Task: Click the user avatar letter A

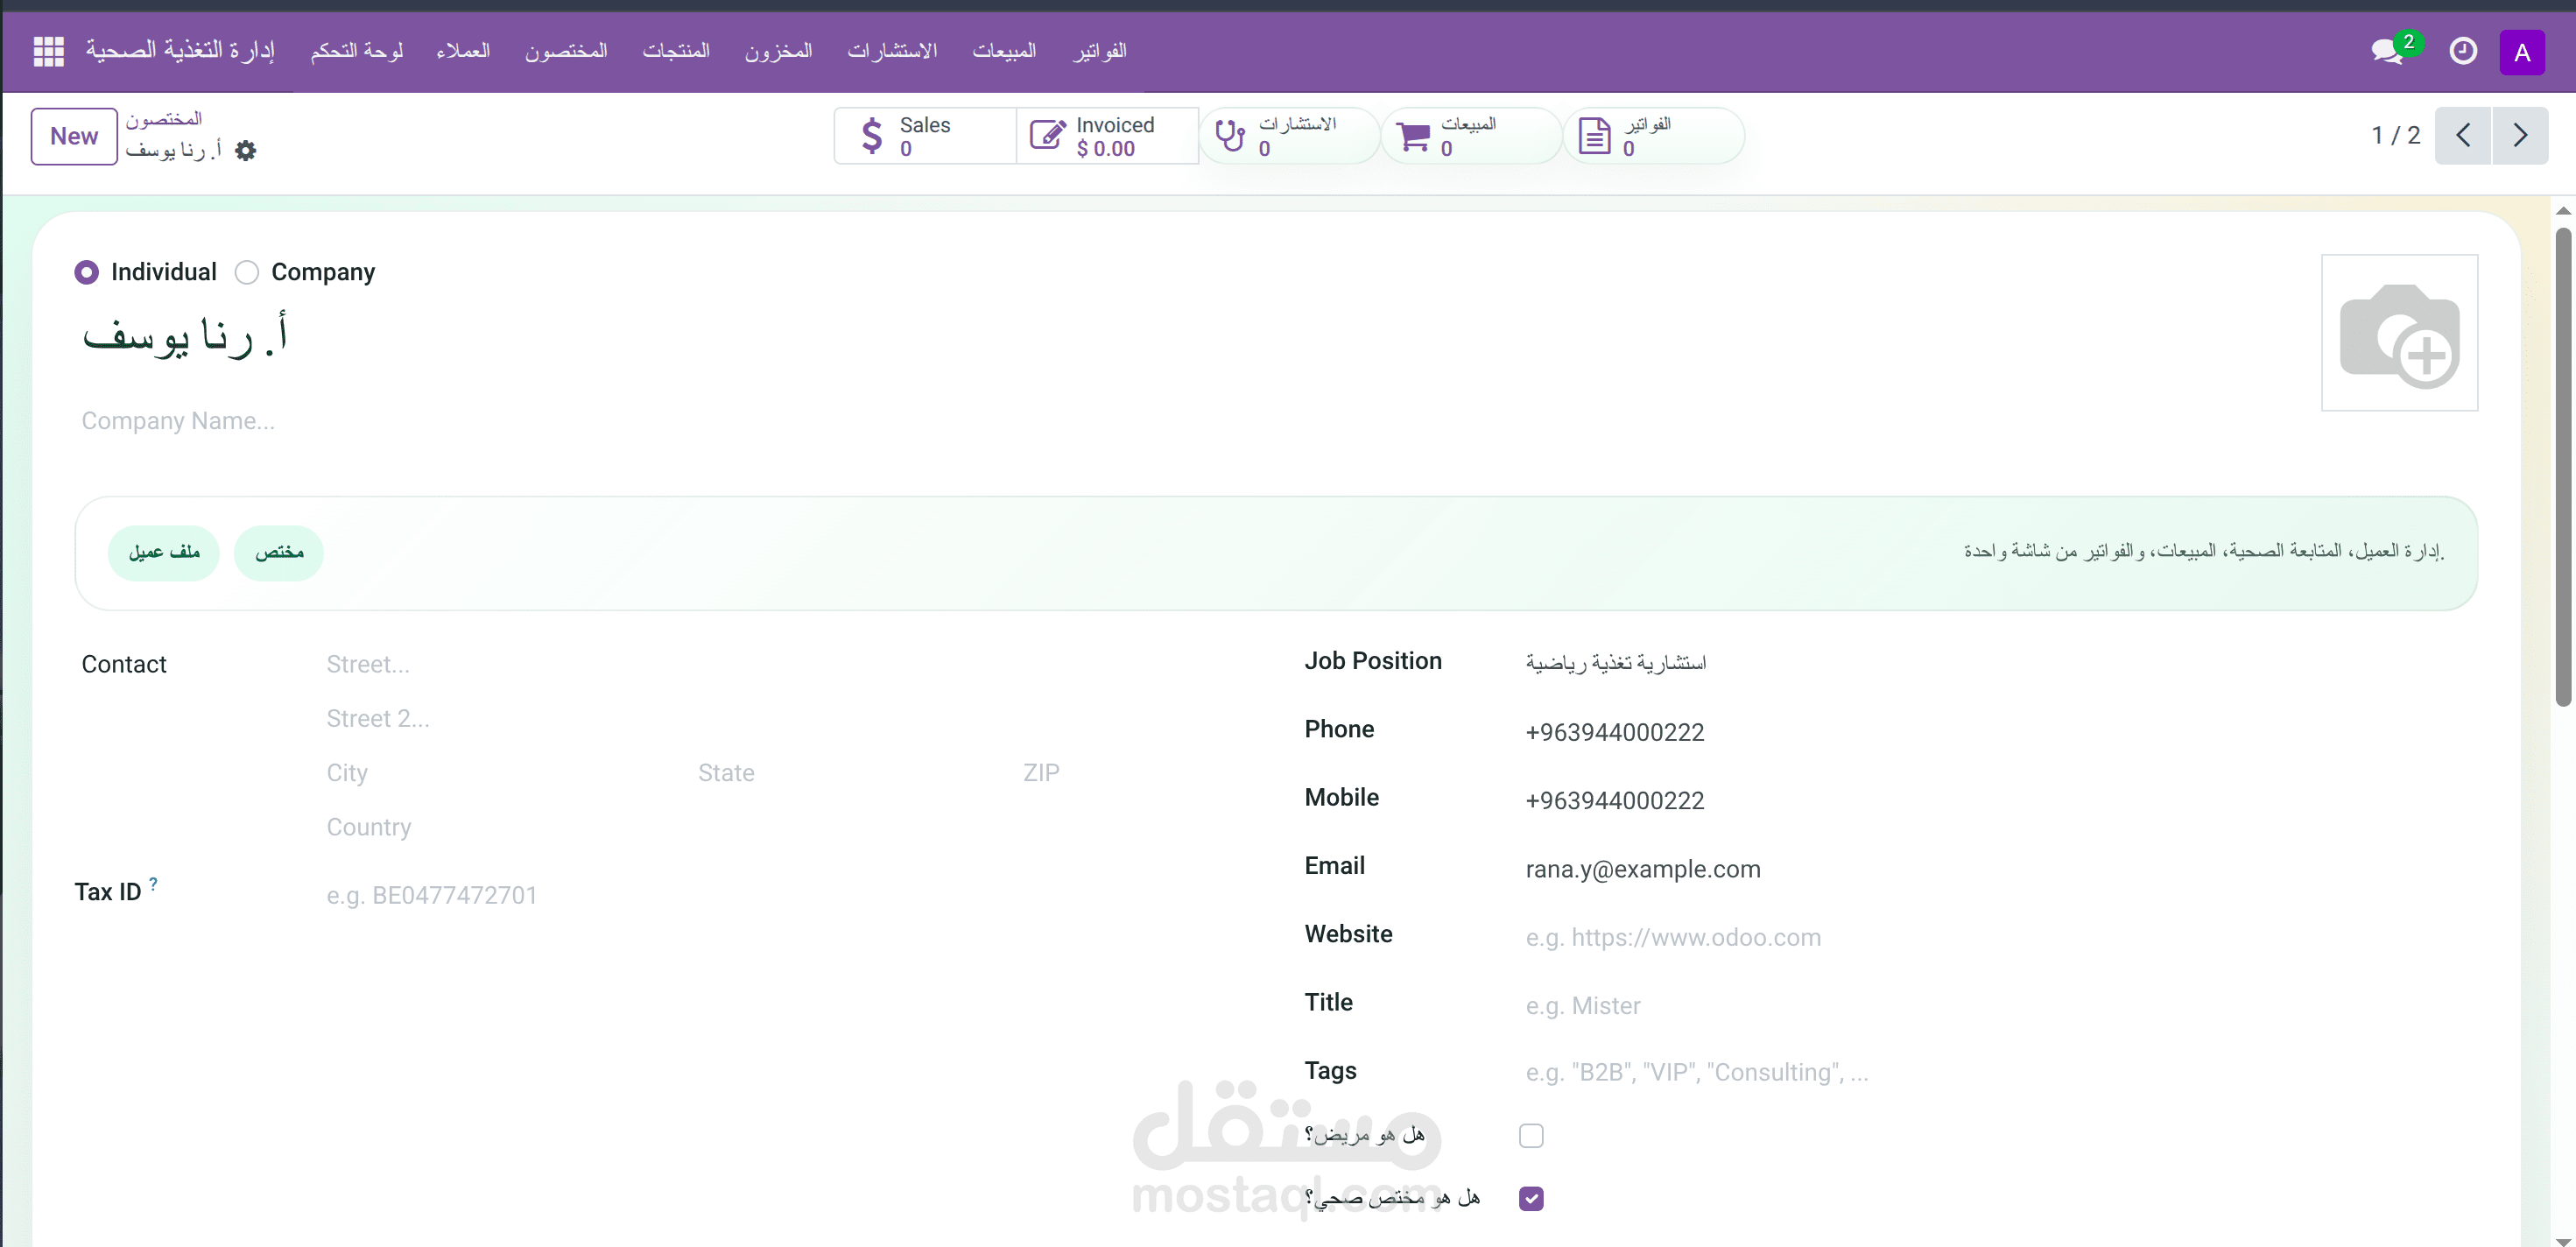Action: 2522,52
